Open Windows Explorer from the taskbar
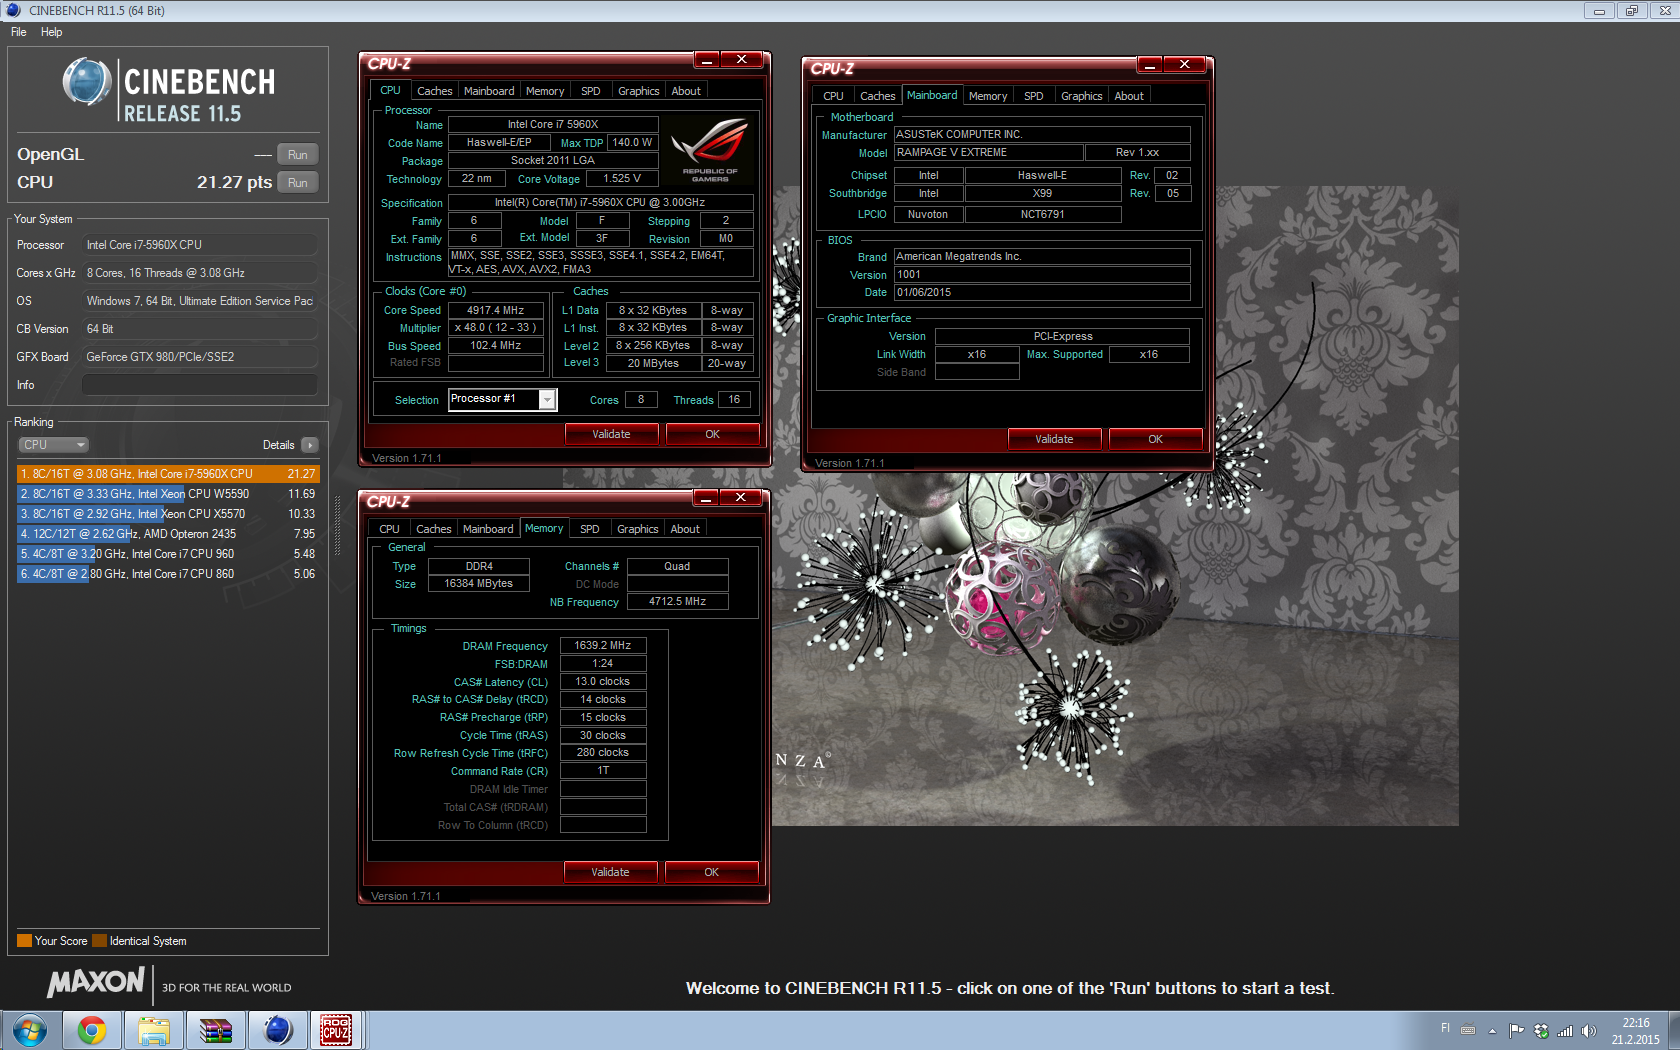This screenshot has height=1050, width=1680. [x=154, y=1030]
